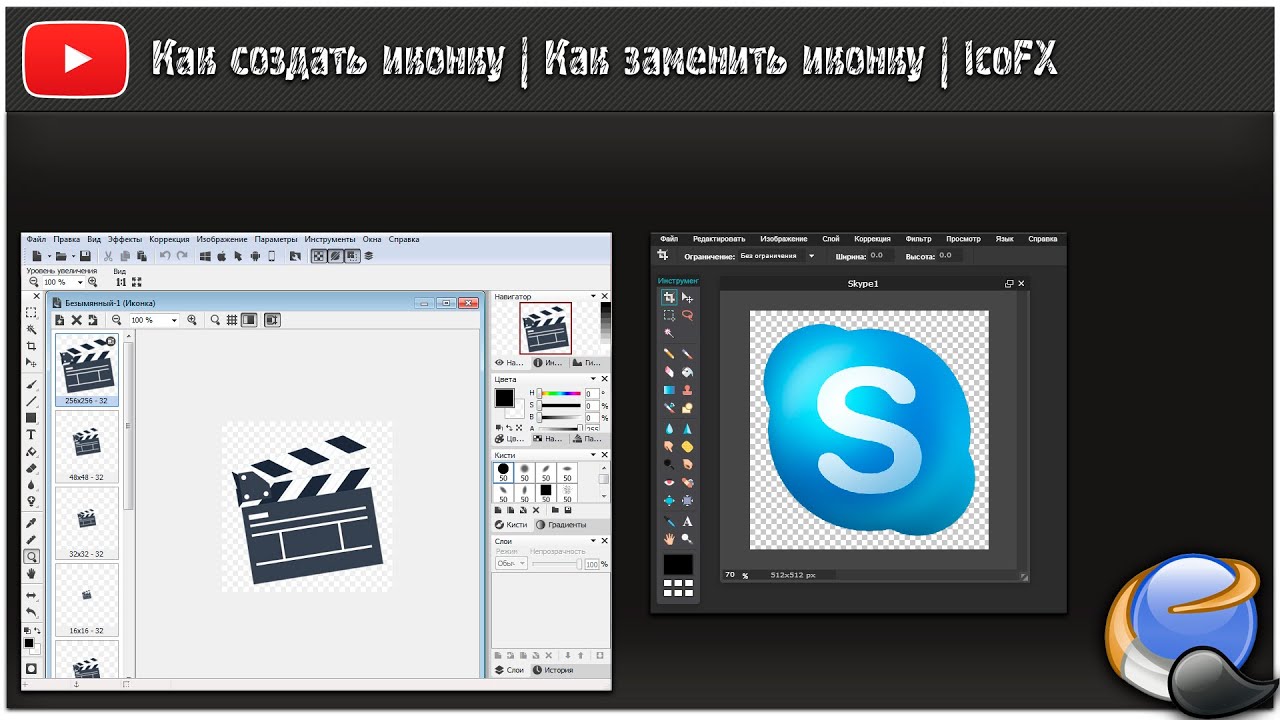Click the Apple logo icon in IcoFX toolbar
This screenshot has width=1280, height=720.
click(x=221, y=256)
